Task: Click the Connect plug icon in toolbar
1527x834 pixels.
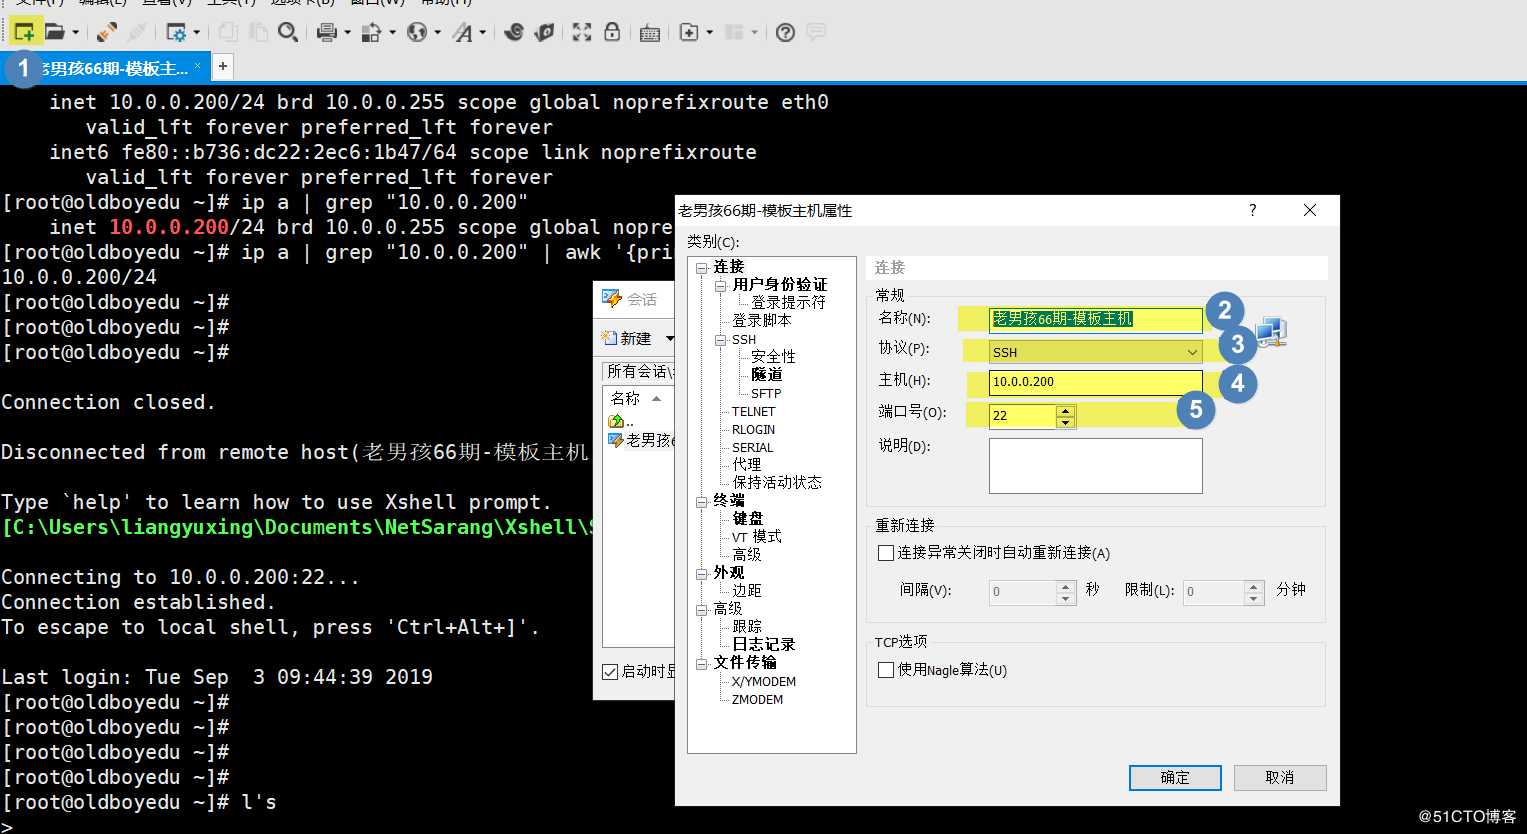Action: click(x=107, y=33)
